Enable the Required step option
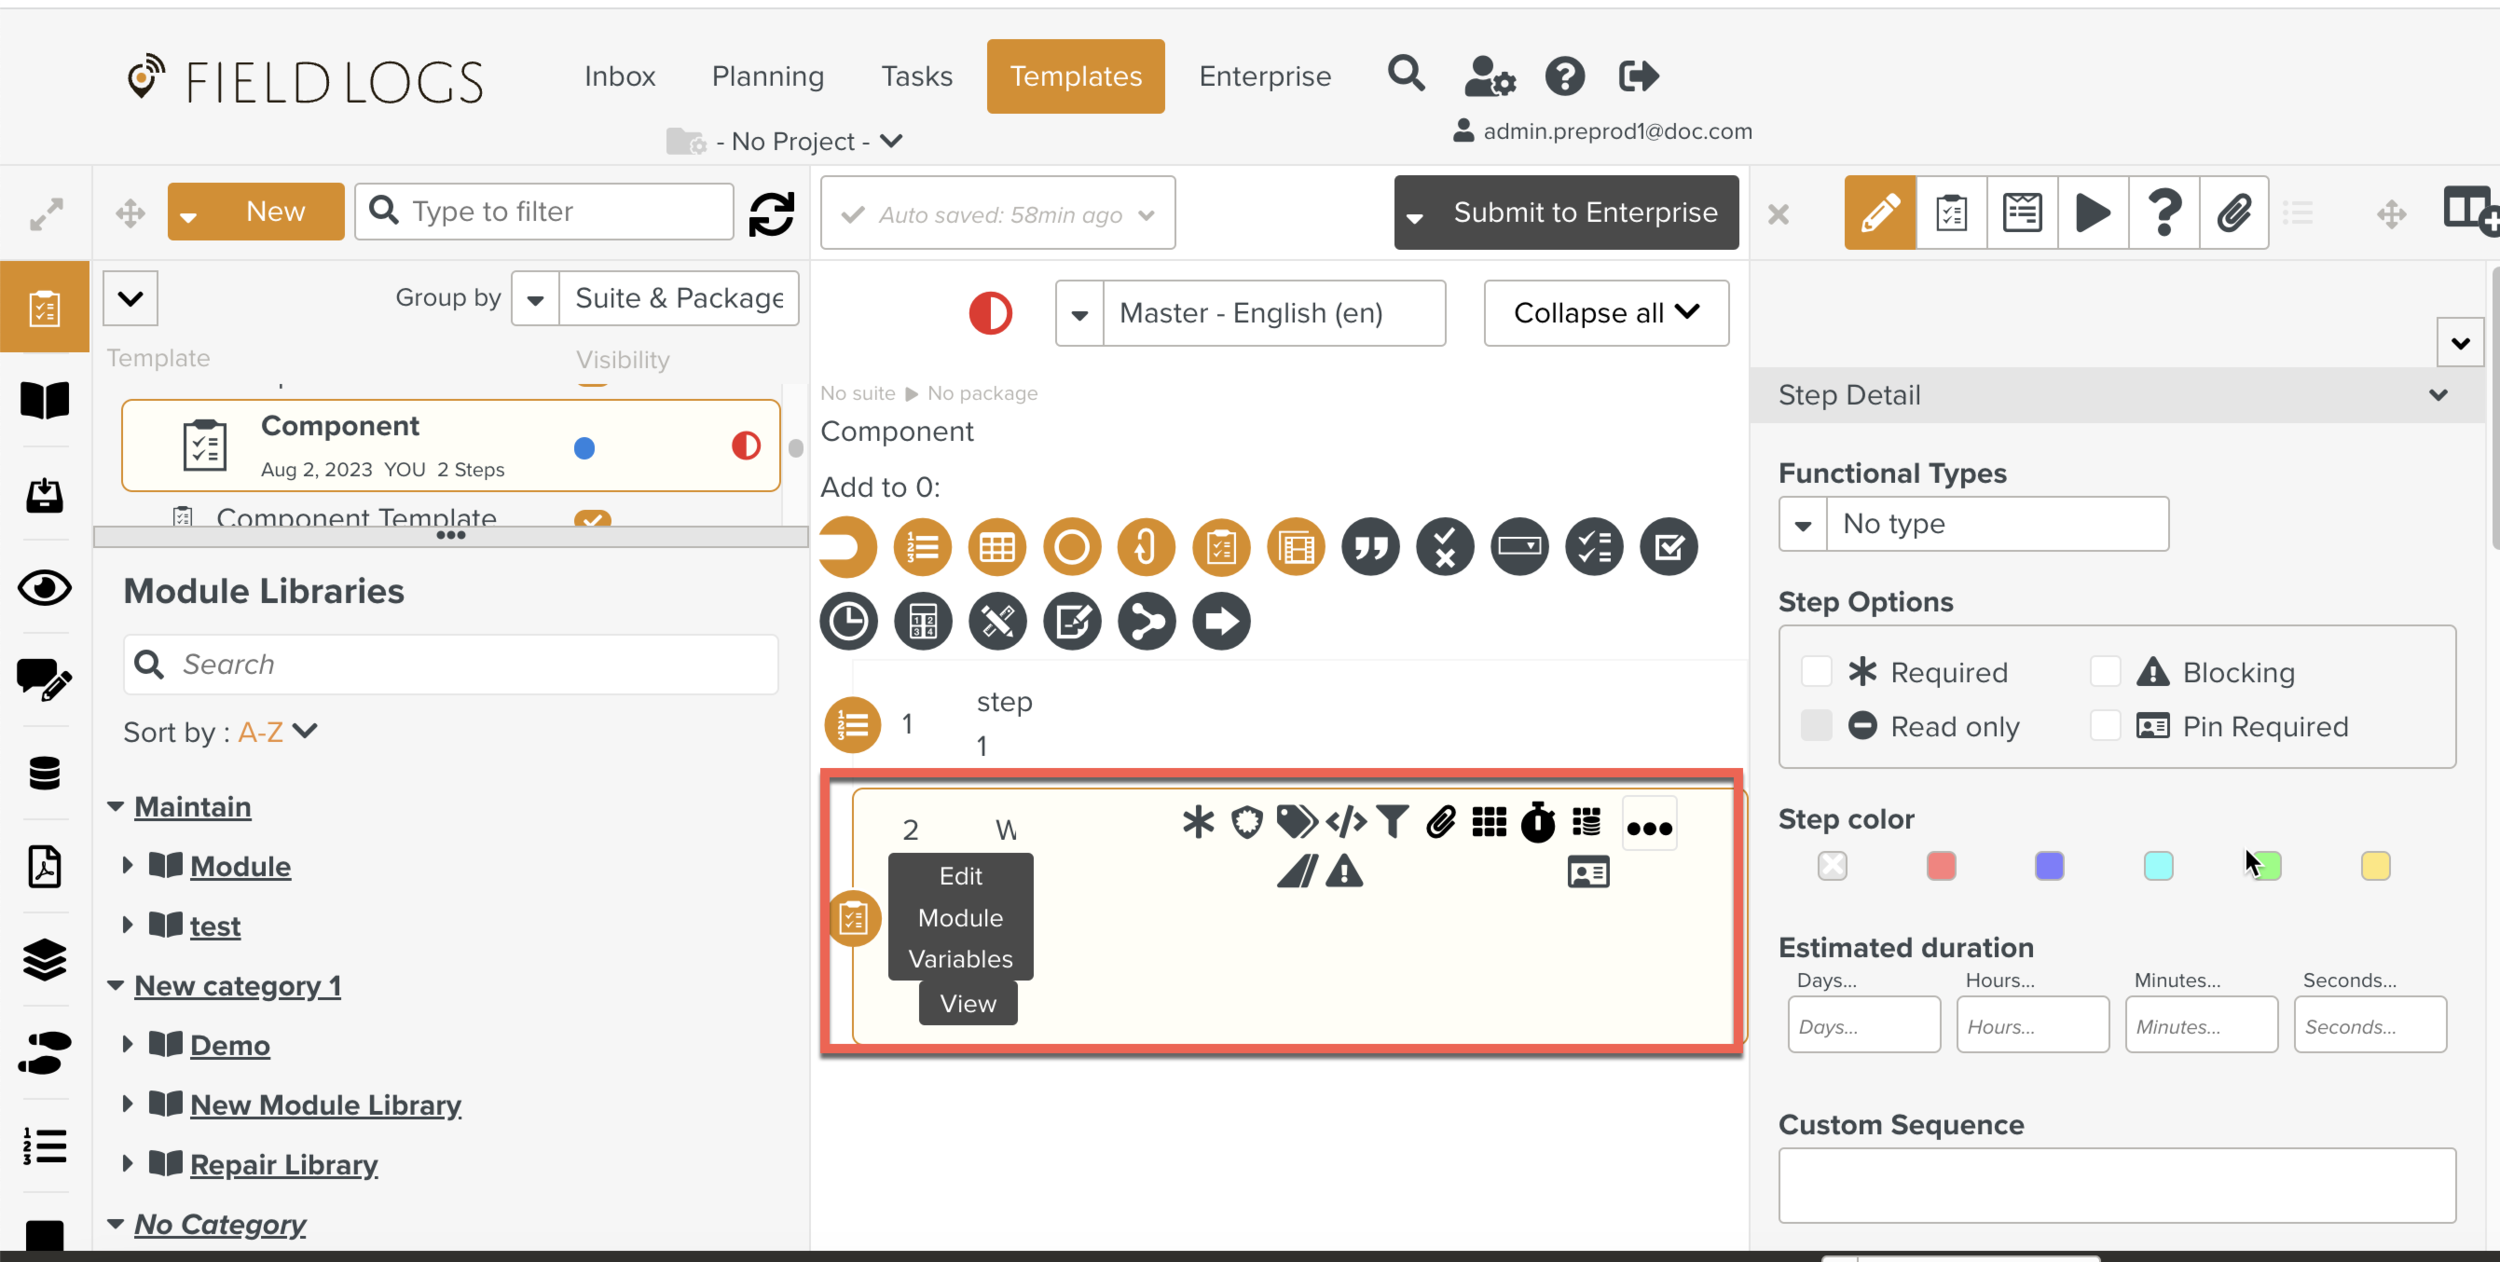 pos(1815,672)
